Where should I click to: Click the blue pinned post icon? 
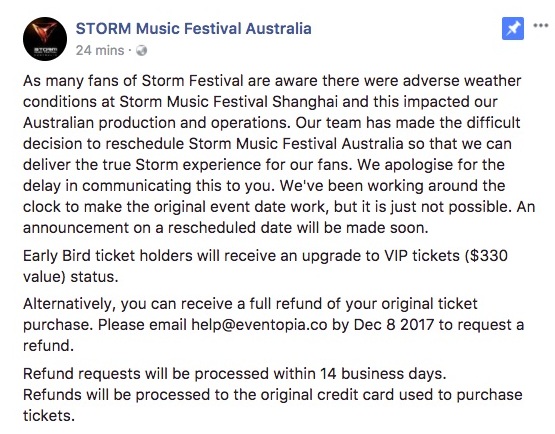[x=513, y=29]
